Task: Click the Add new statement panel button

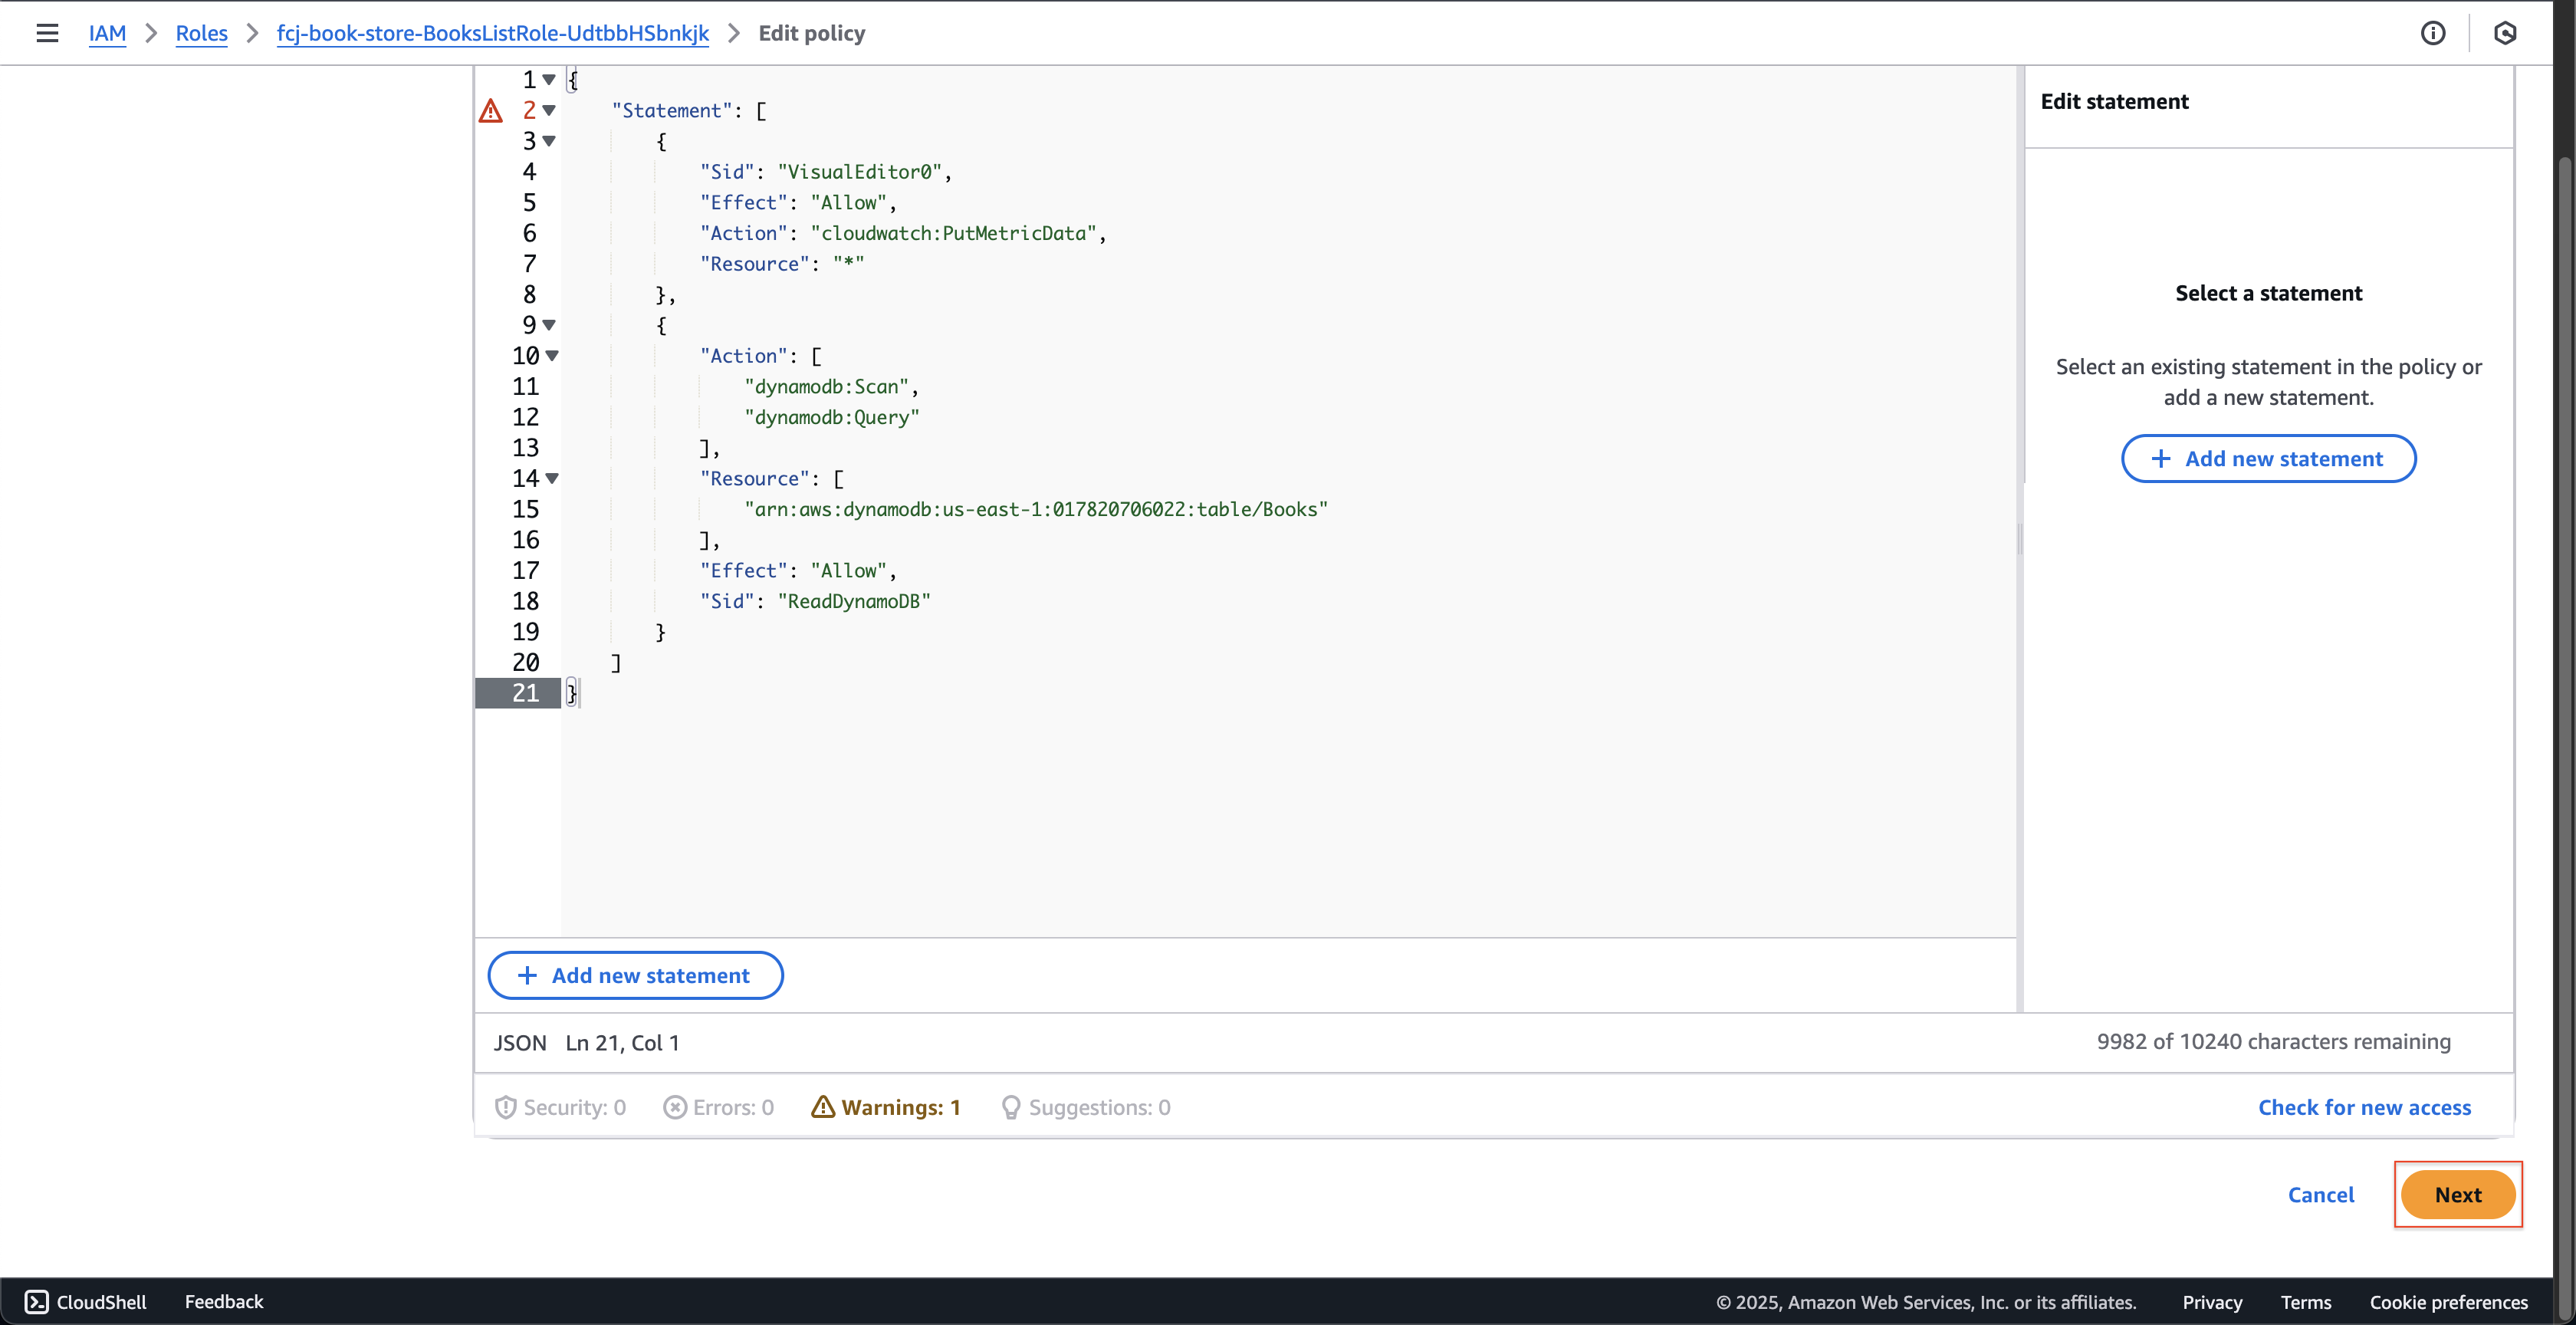Action: tap(2269, 456)
